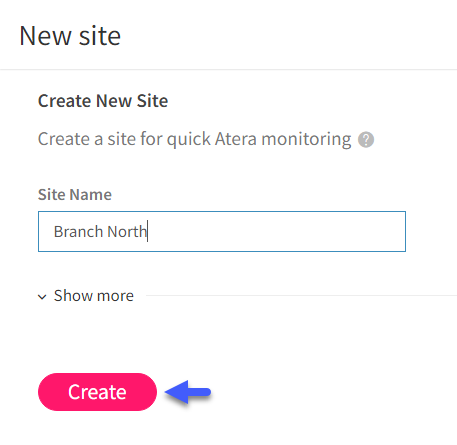This screenshot has width=457, height=445.
Task: Show tooltip via grey help icon
Action: [366, 139]
